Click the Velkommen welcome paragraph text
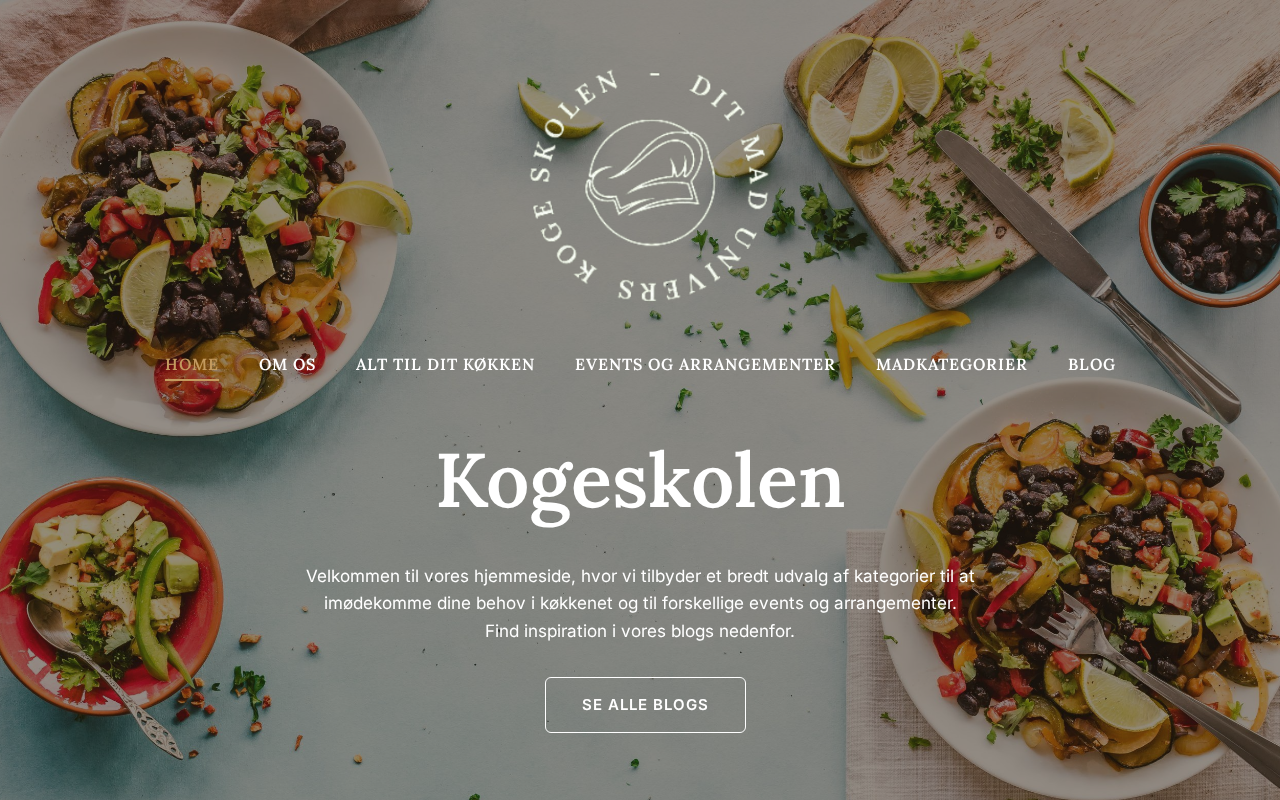 coord(640,603)
